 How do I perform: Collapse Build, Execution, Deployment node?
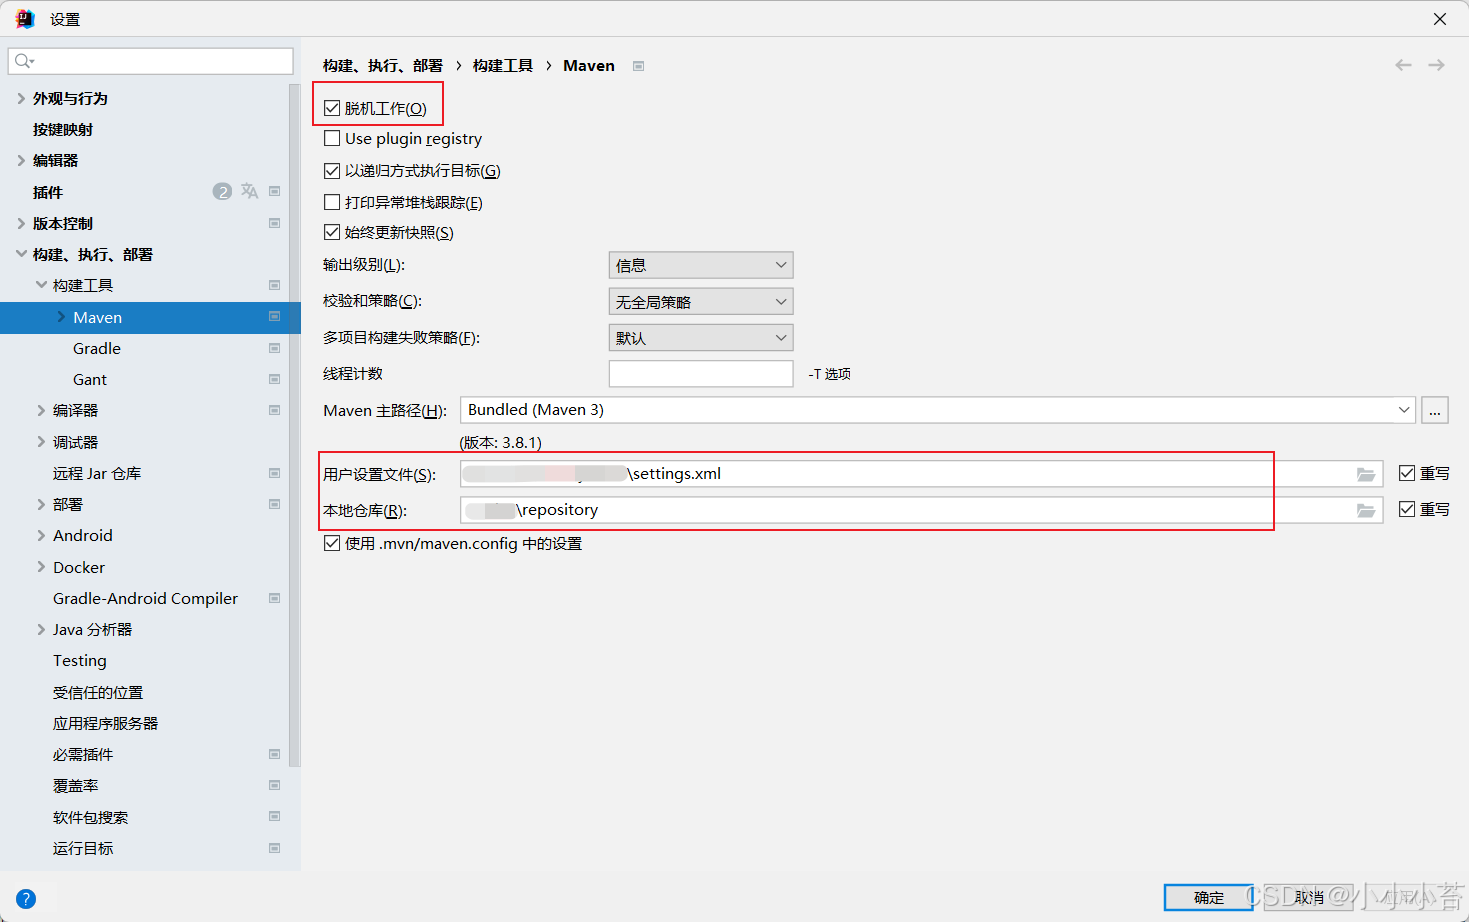[21, 254]
